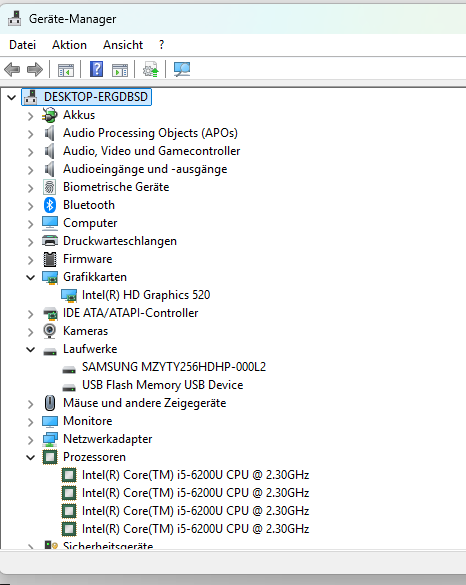Image resolution: width=466 pixels, height=585 pixels.
Task: Click the Biometrische Geräte fingerprint icon
Action: (50, 187)
